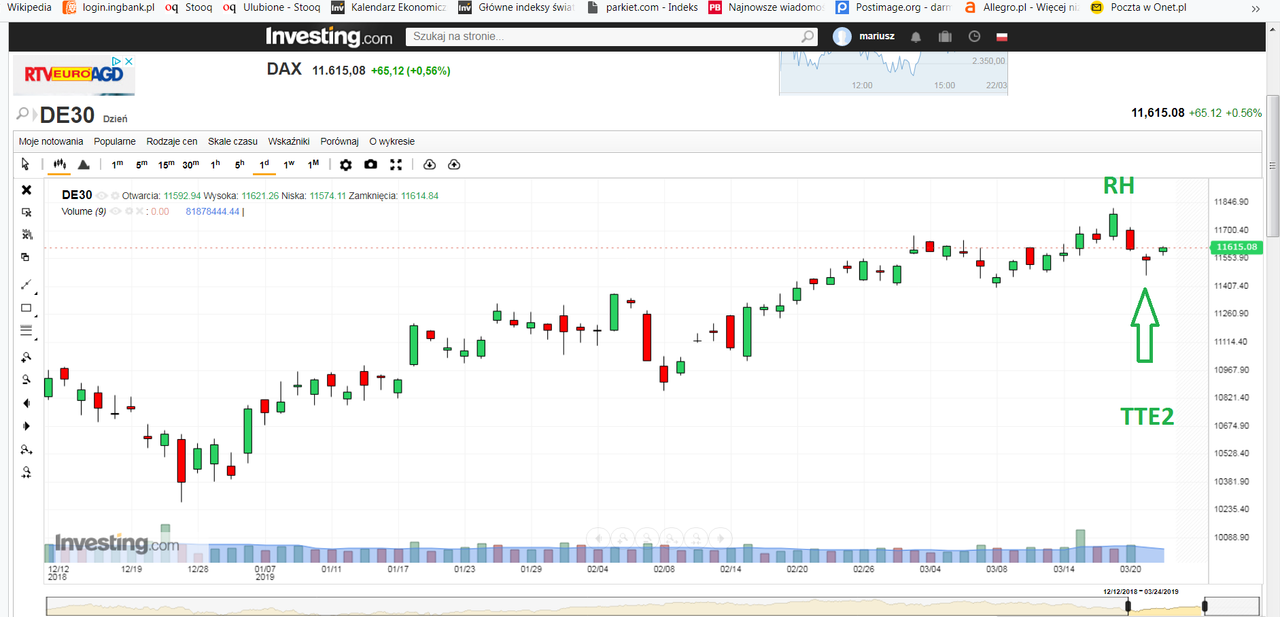This screenshot has width=1280, height=617.
Task: Select the 1d timeframe
Action: (264, 164)
